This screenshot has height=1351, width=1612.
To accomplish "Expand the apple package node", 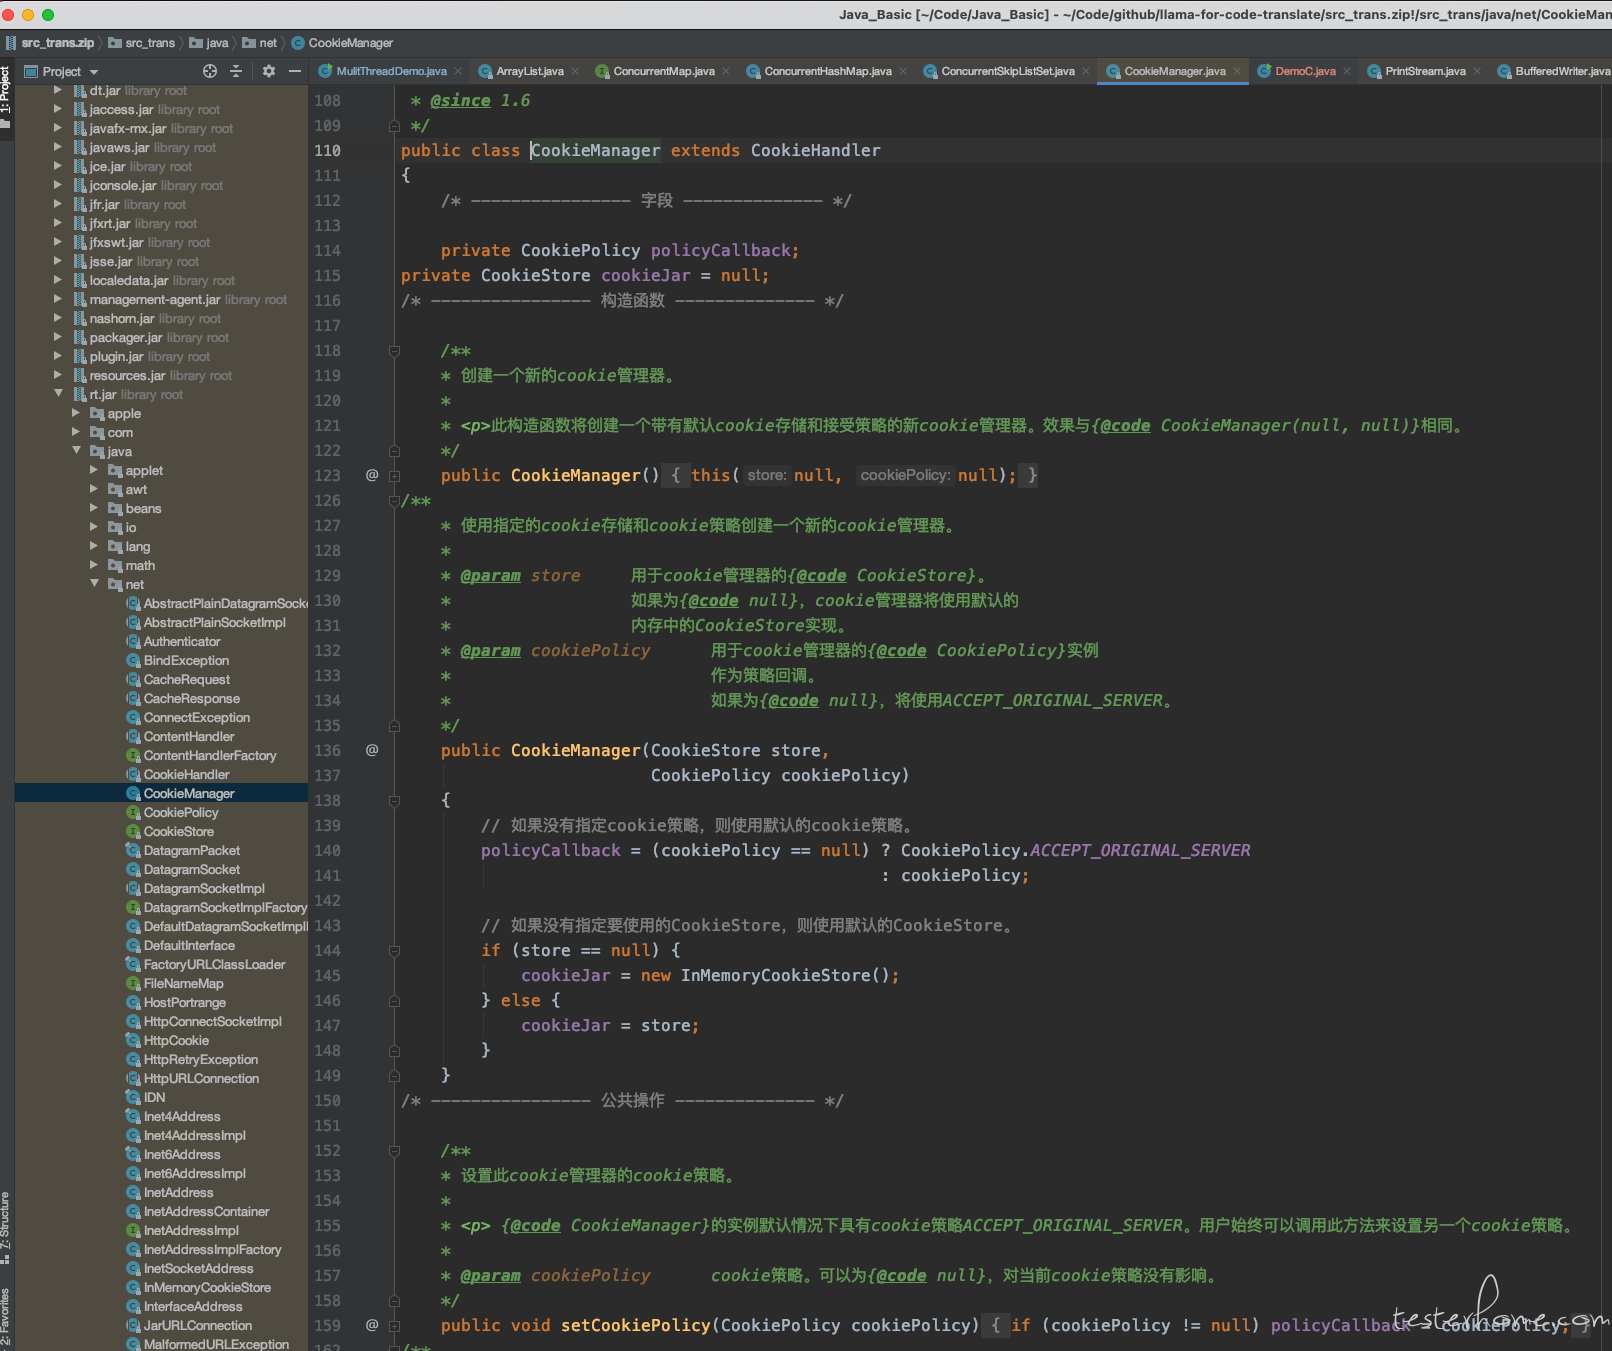I will (x=76, y=413).
